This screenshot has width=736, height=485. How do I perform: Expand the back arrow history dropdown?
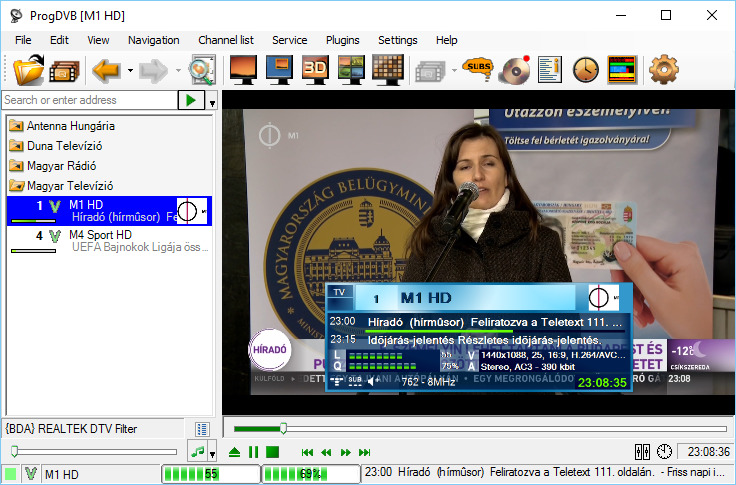coord(130,71)
